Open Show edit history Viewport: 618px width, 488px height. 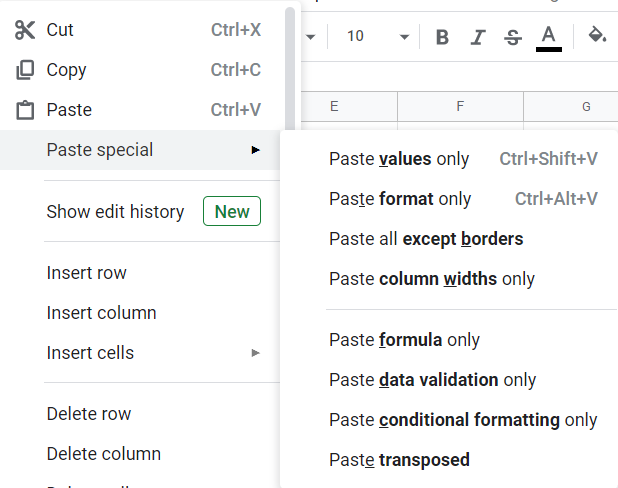(x=115, y=212)
